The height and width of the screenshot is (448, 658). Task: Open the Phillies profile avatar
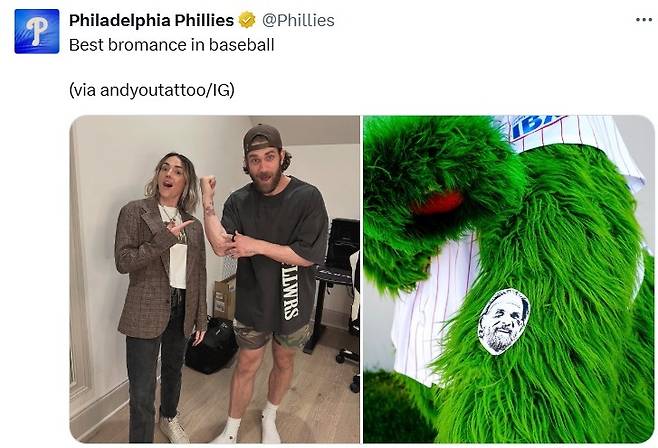(37, 31)
